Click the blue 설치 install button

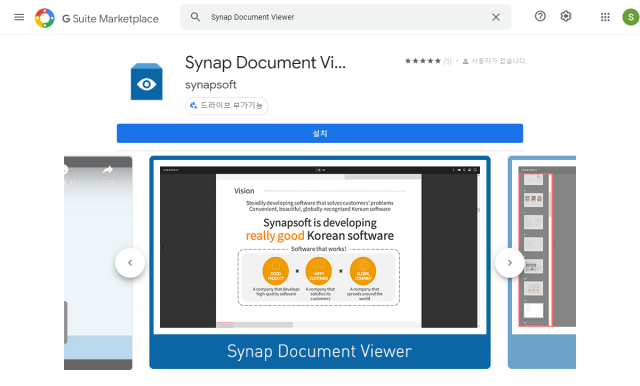(x=320, y=133)
